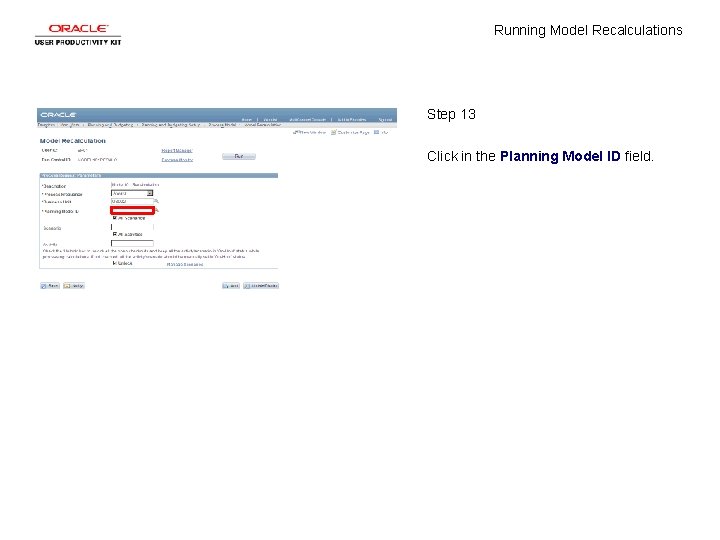Viewport: 720px width, 540px height.
Task: Click the Business Unit lookup magnifier icon
Action: pyautogui.click(x=157, y=201)
